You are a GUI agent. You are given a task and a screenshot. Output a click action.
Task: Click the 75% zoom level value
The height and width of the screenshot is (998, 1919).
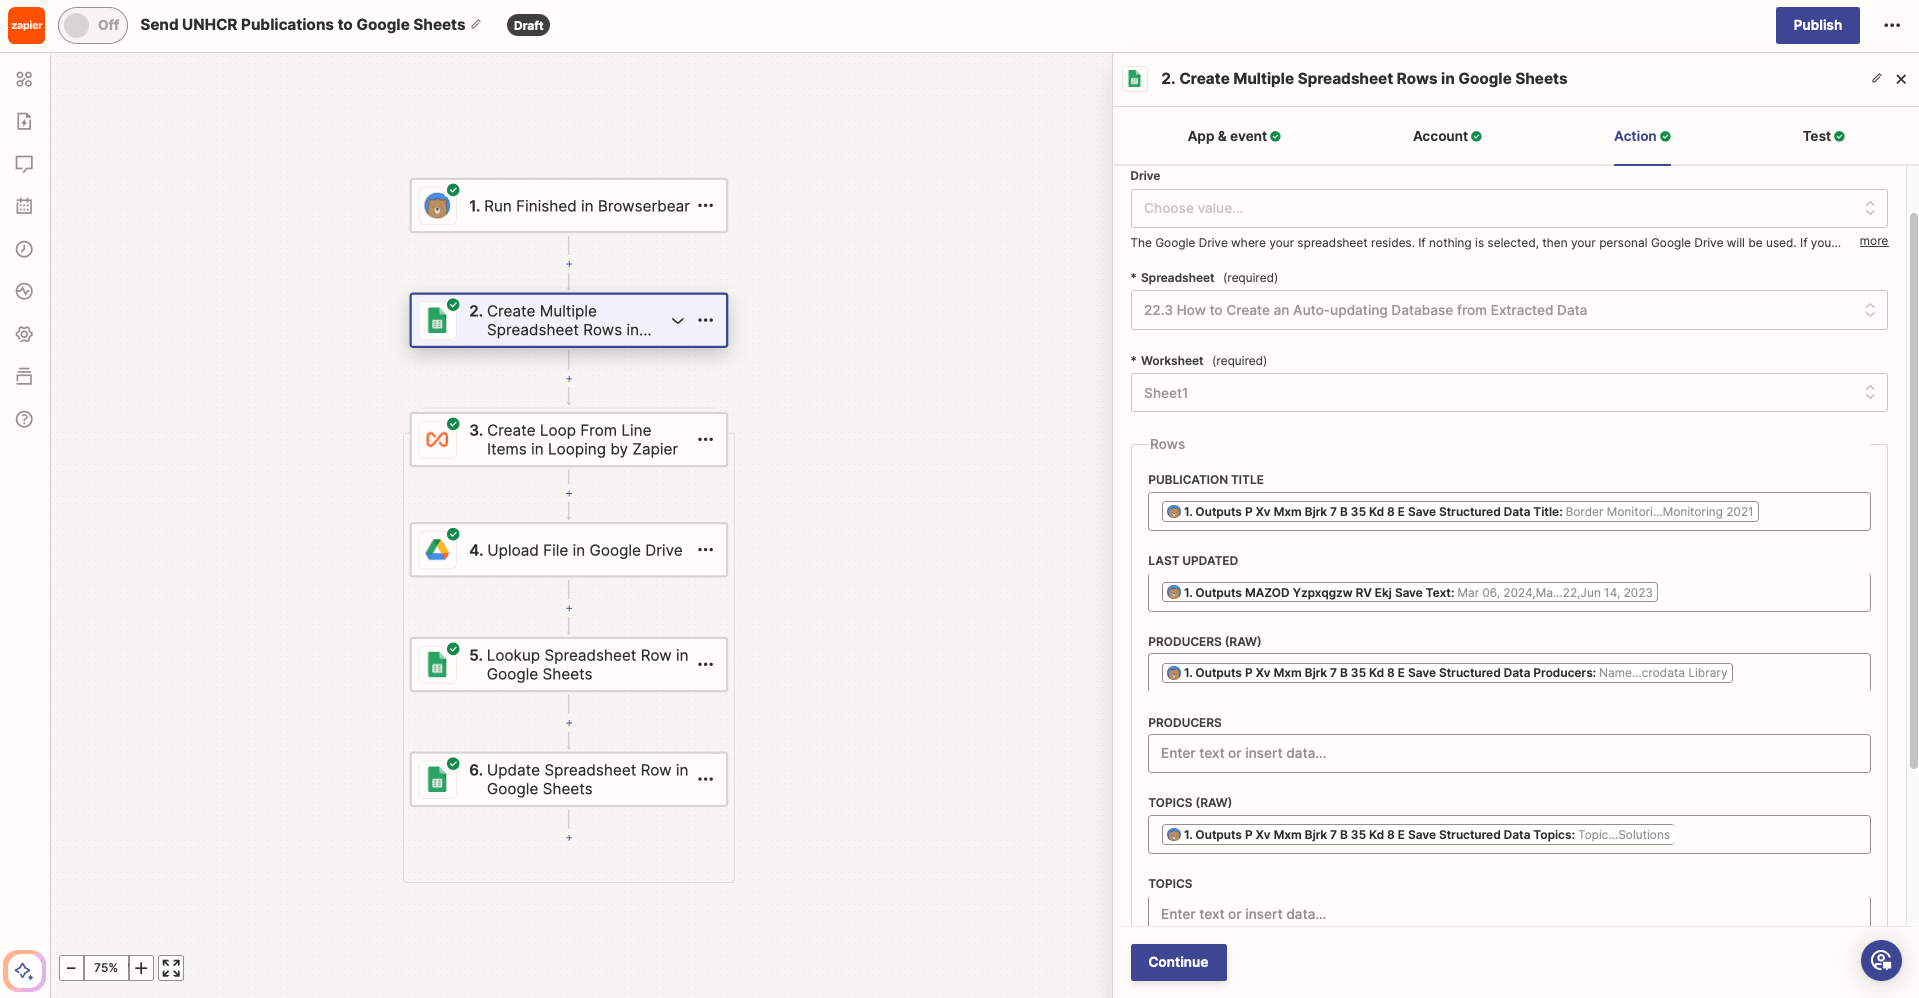pos(106,968)
